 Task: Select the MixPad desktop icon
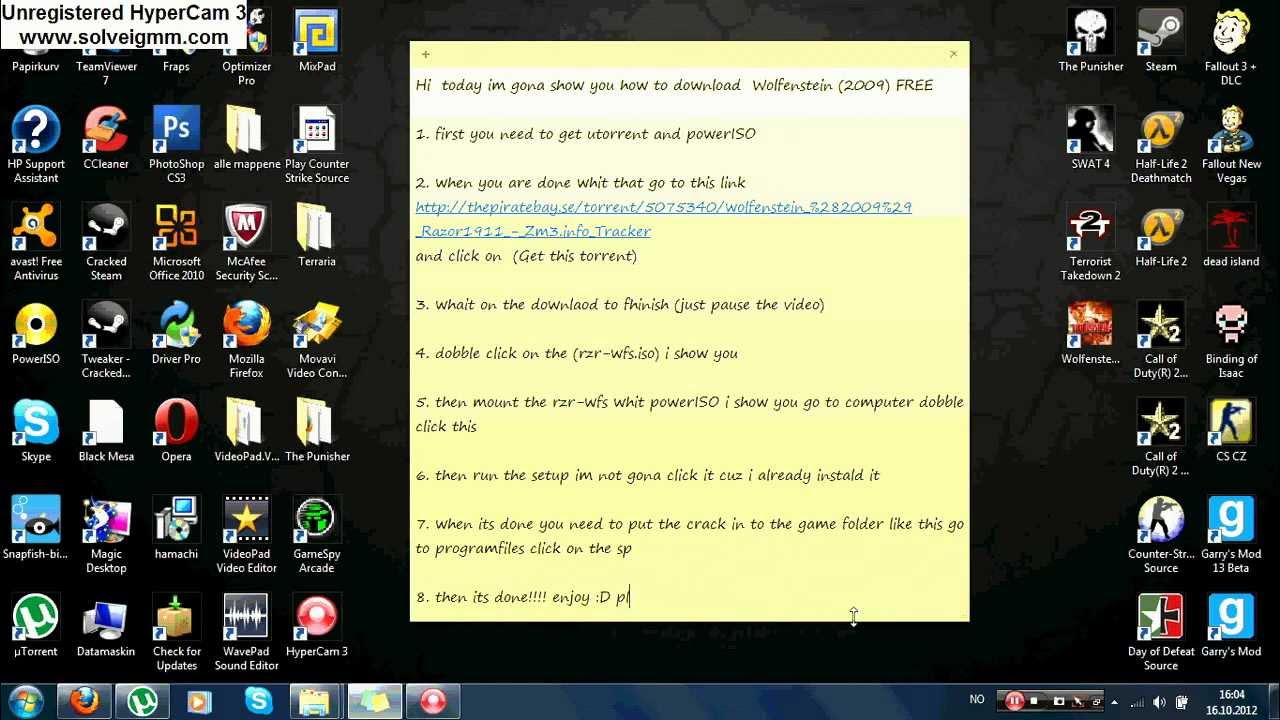(317, 41)
